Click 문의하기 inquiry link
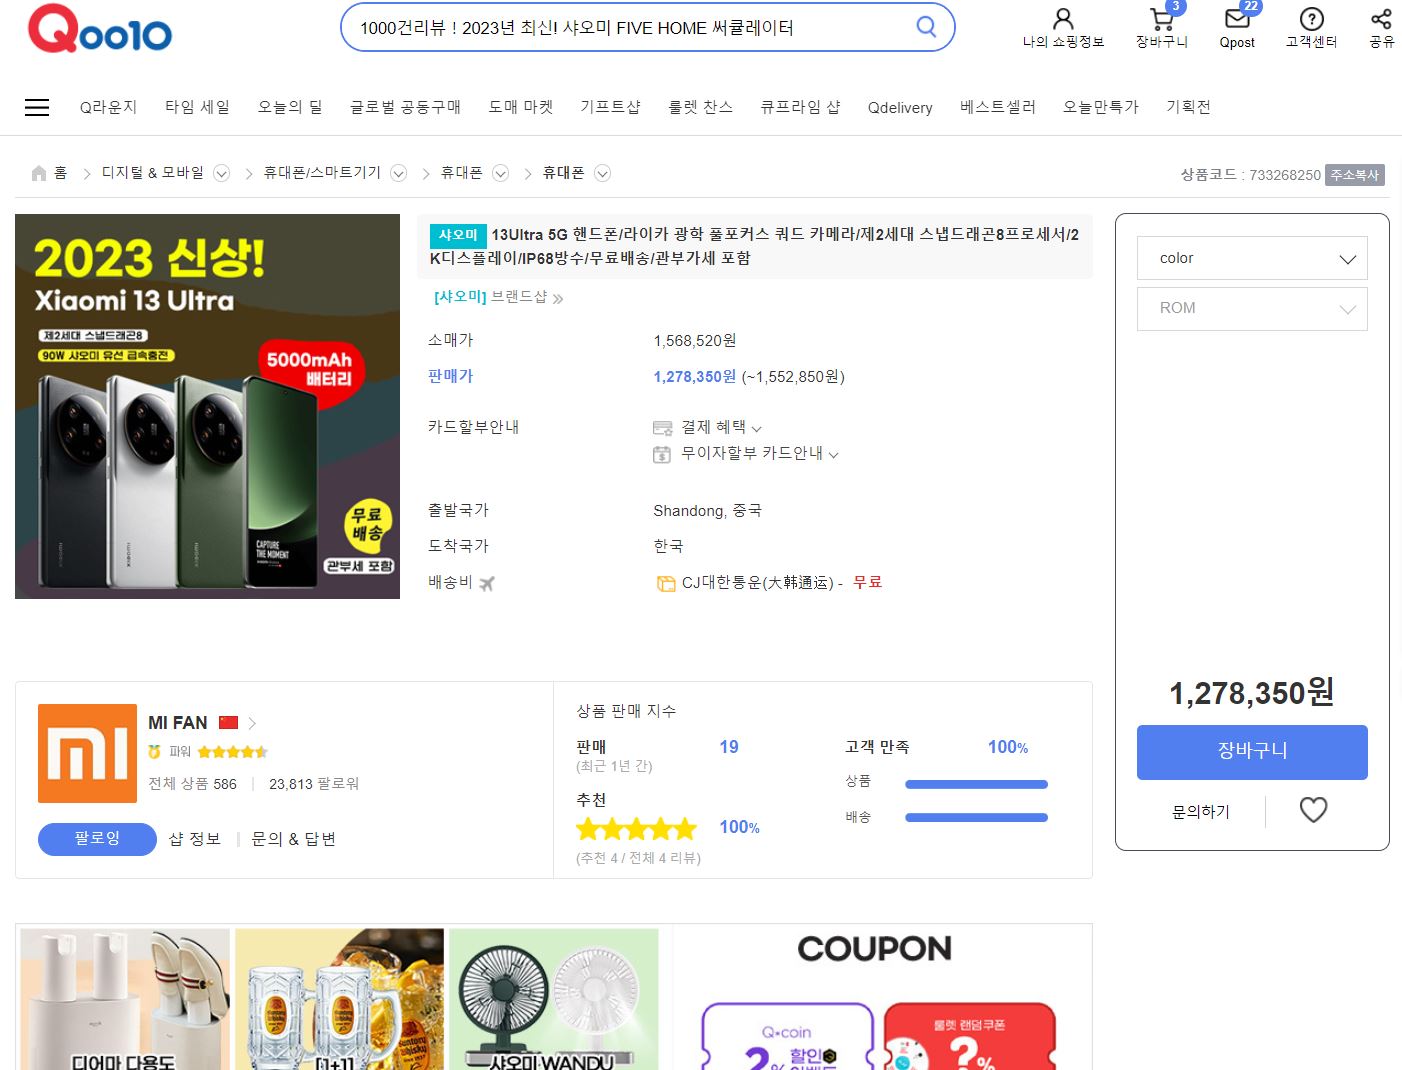Viewport: 1402px width, 1070px height. pyautogui.click(x=1201, y=812)
